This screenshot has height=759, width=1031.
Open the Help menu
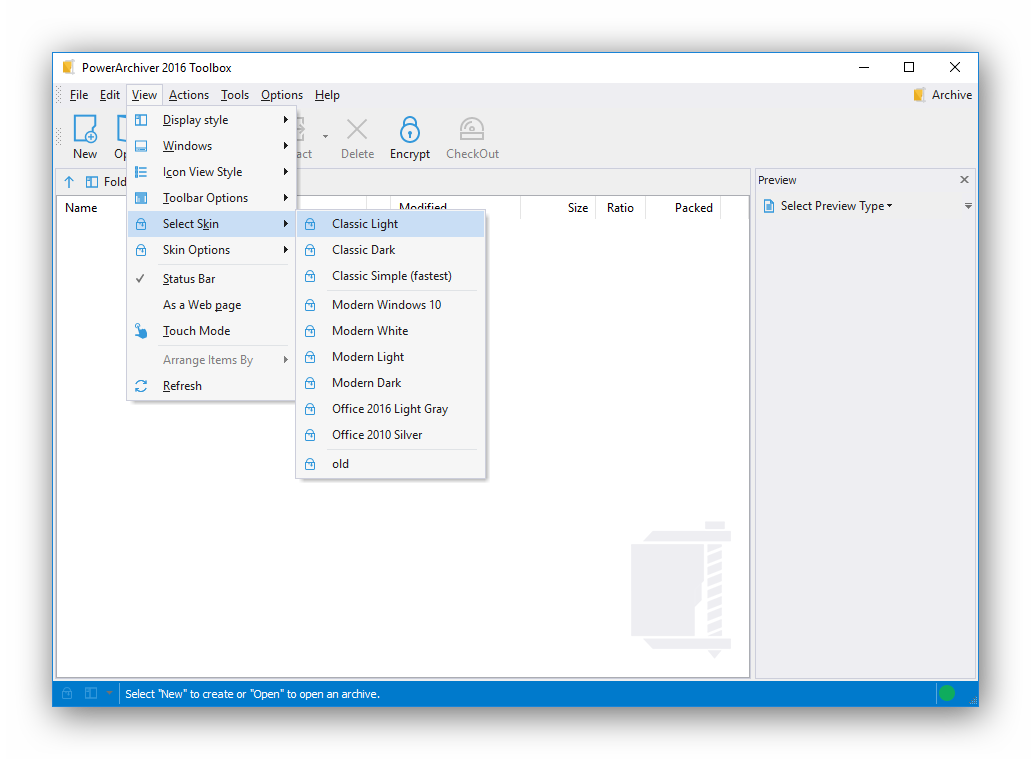point(327,95)
